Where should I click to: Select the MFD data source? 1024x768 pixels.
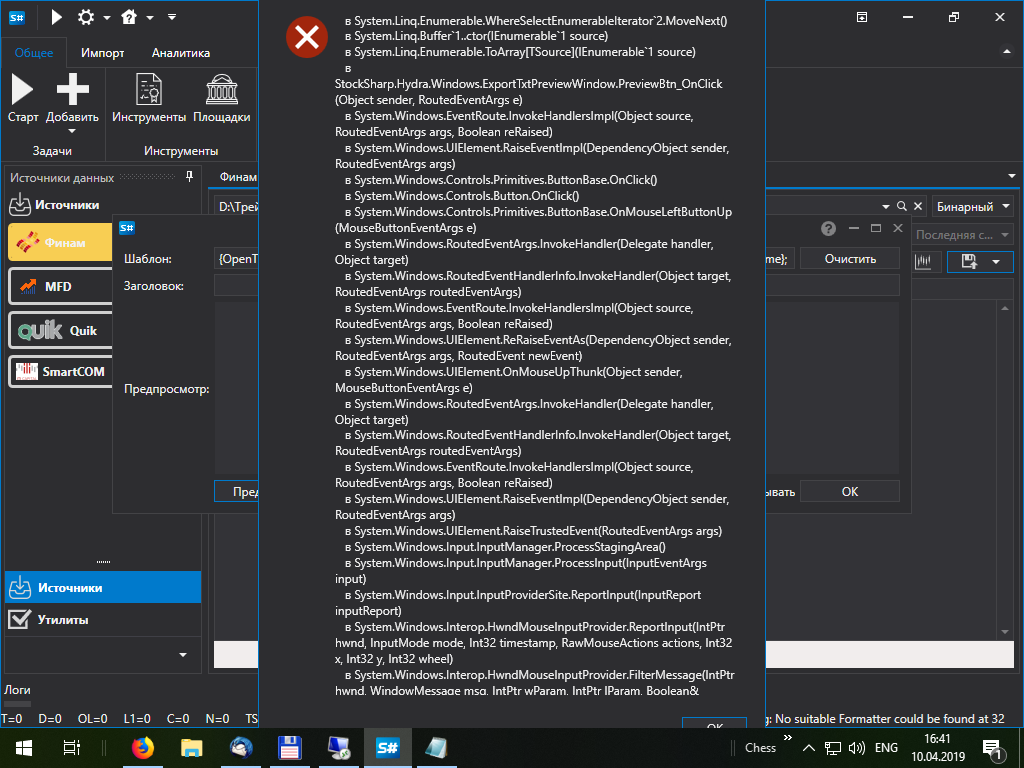(x=61, y=286)
